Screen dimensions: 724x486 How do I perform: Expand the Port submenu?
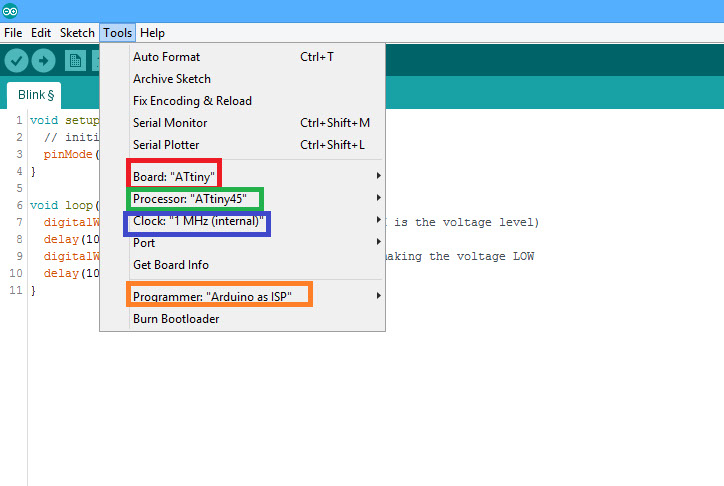242,243
